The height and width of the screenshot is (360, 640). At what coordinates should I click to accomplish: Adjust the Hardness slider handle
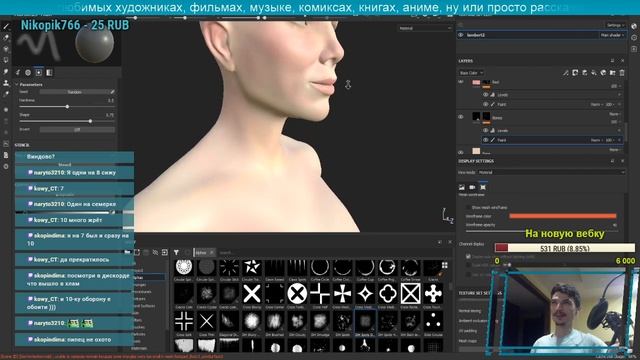(x=67, y=107)
